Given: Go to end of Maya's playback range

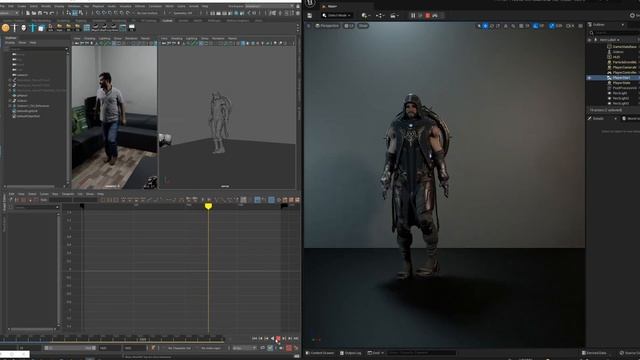Looking at the screenshot, I should [x=296, y=338].
